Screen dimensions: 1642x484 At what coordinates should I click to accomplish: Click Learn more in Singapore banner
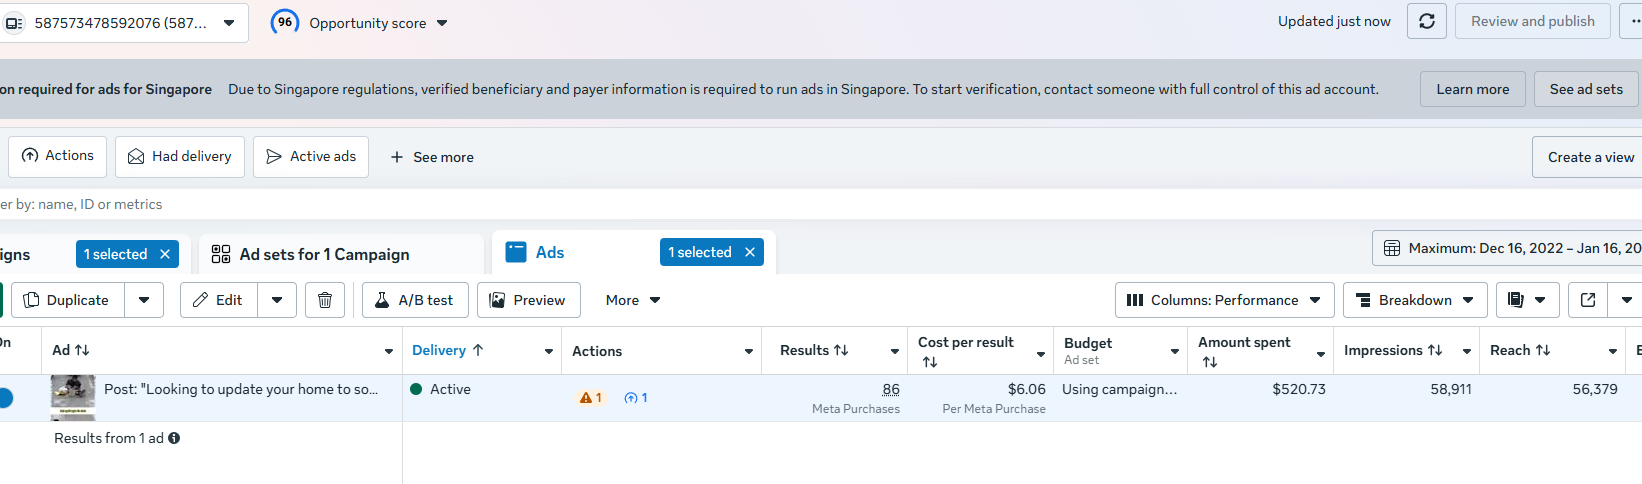(x=1473, y=89)
